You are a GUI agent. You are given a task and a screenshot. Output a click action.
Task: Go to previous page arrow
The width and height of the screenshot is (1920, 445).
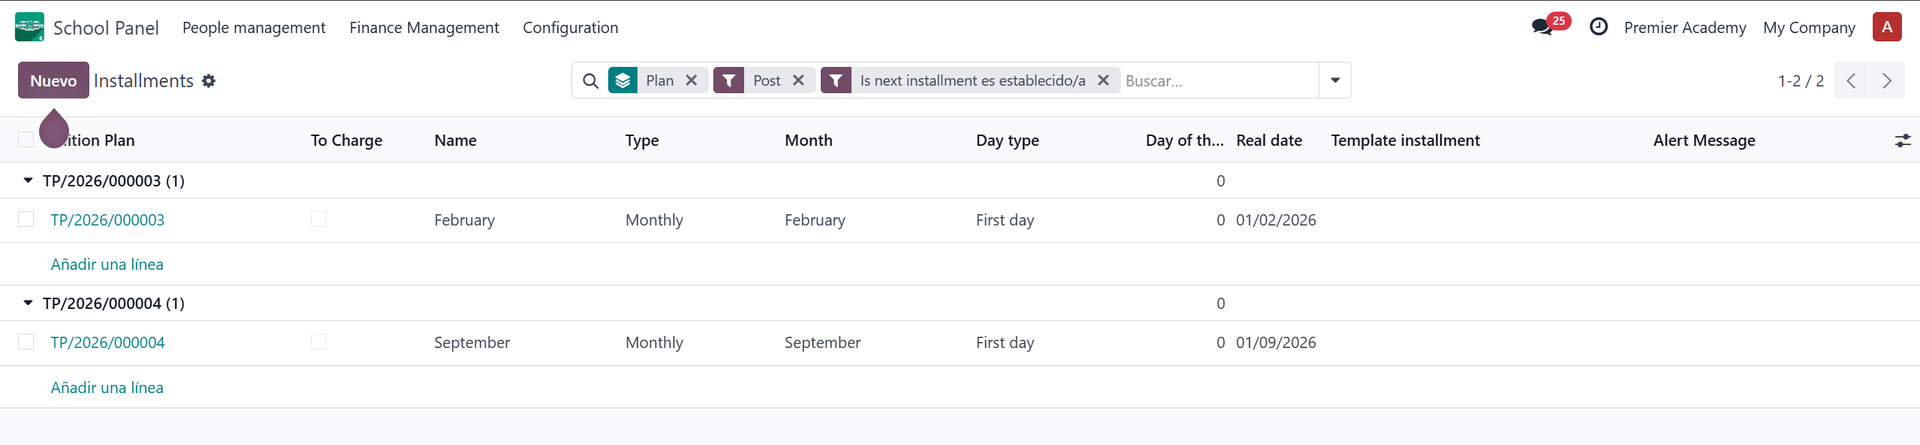(x=1851, y=81)
